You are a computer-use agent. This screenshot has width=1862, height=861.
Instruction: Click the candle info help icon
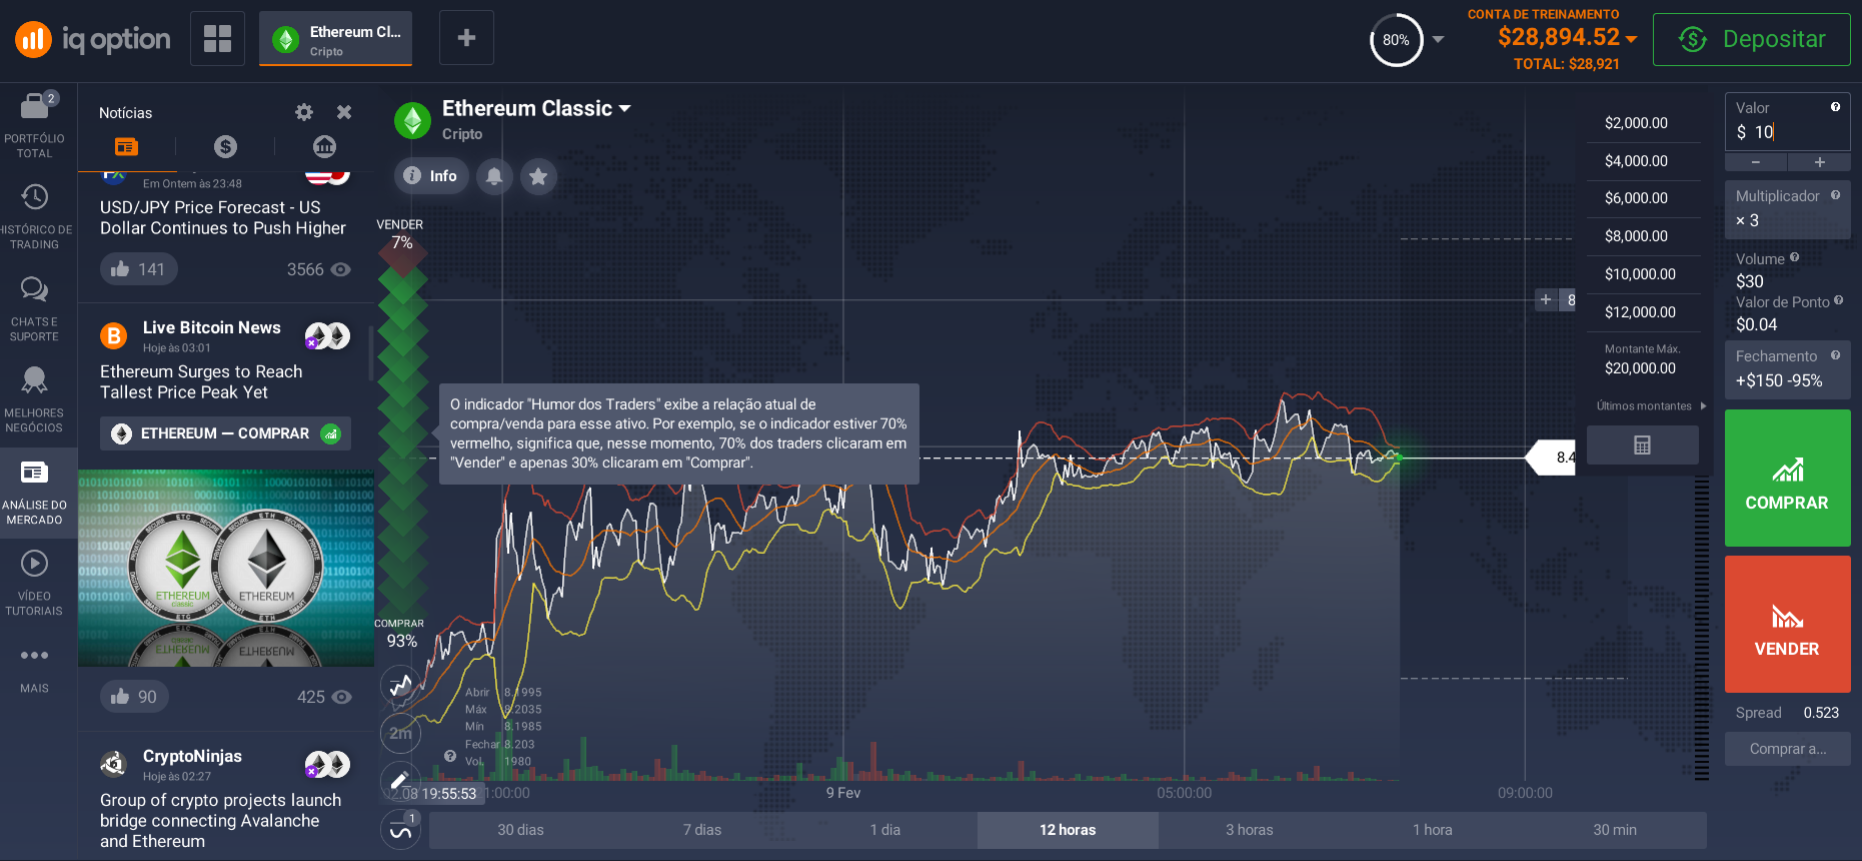coord(450,756)
